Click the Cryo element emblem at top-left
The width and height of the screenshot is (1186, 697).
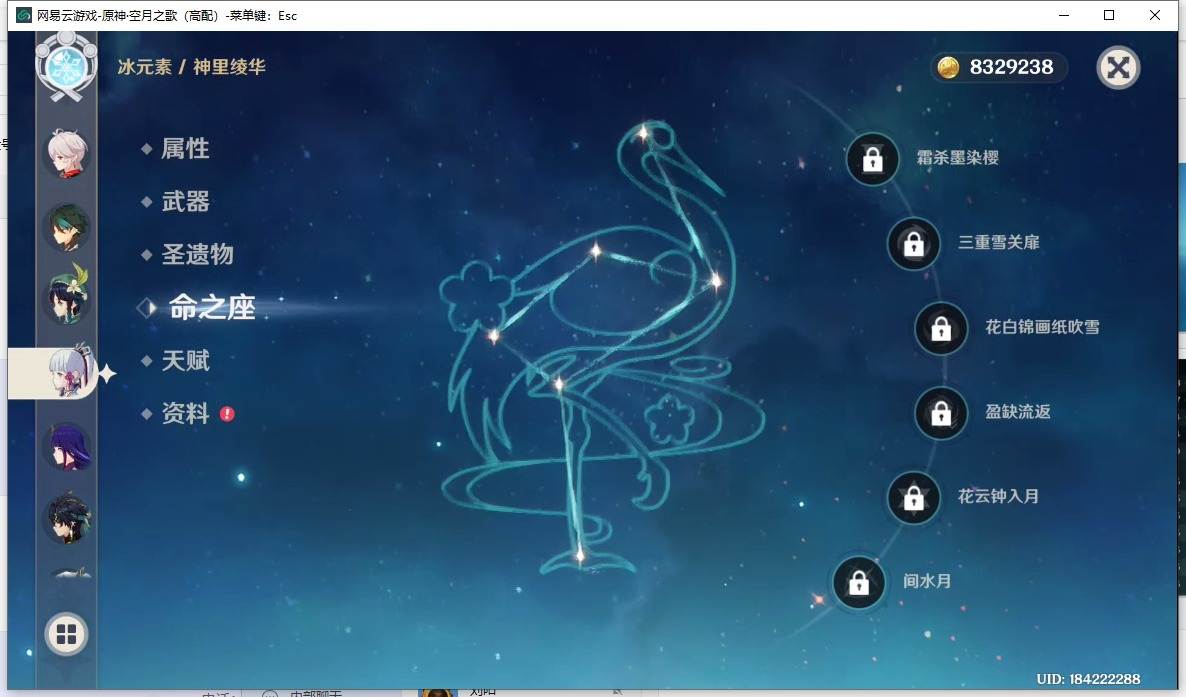click(x=67, y=65)
